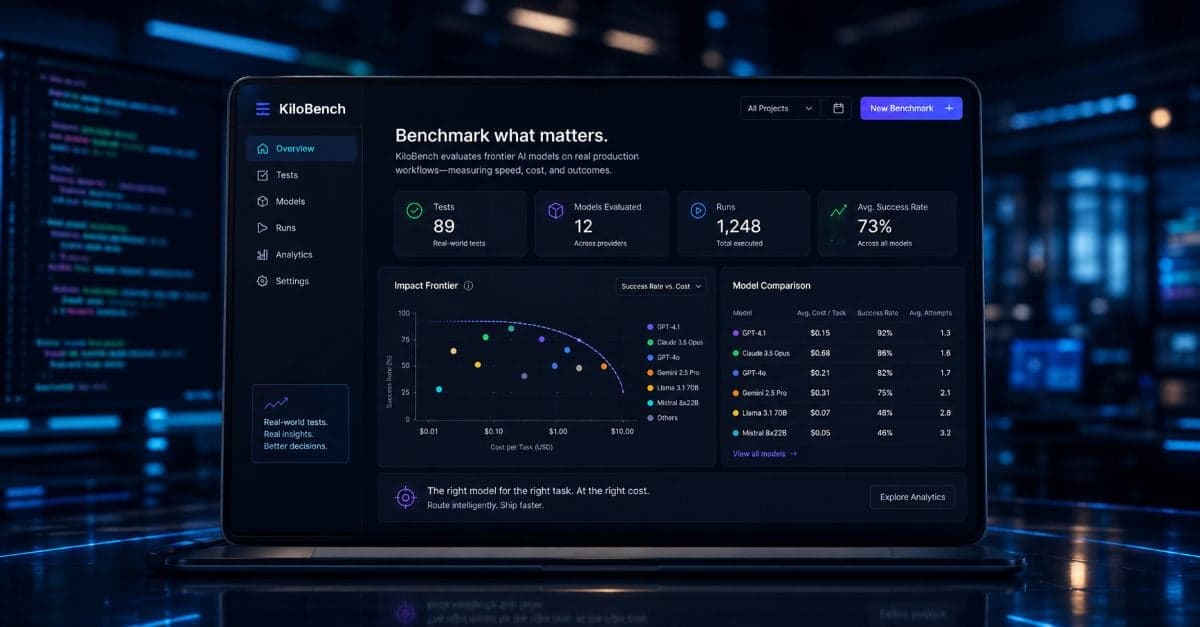Image resolution: width=1200 pixels, height=627 pixels.
Task: Open the Success Rate vs. Cost dropdown
Action: click(x=662, y=286)
